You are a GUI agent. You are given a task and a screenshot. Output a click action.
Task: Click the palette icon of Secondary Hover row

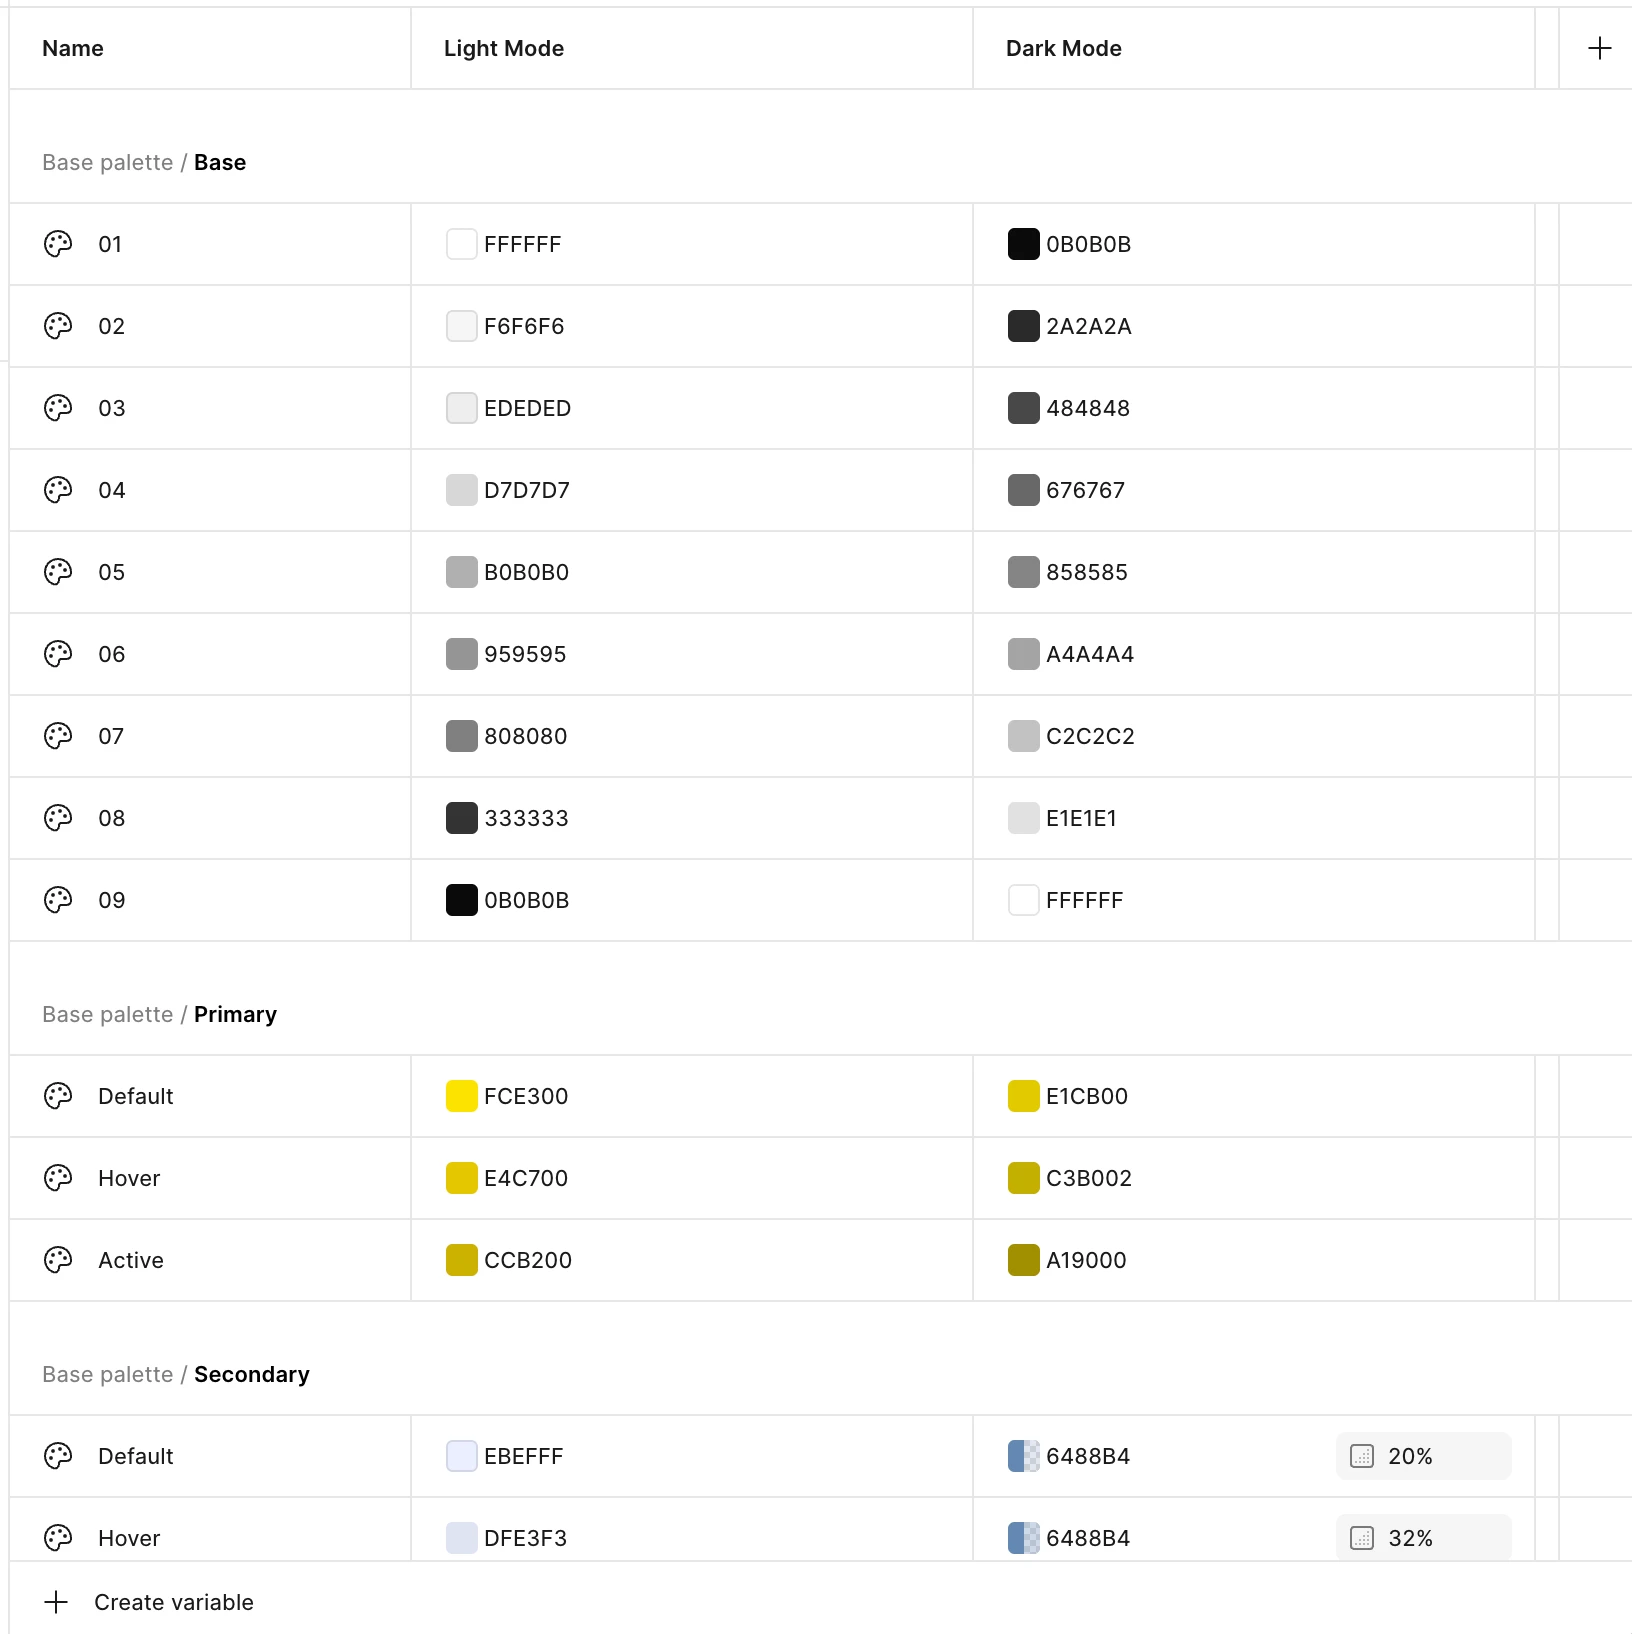click(58, 1538)
